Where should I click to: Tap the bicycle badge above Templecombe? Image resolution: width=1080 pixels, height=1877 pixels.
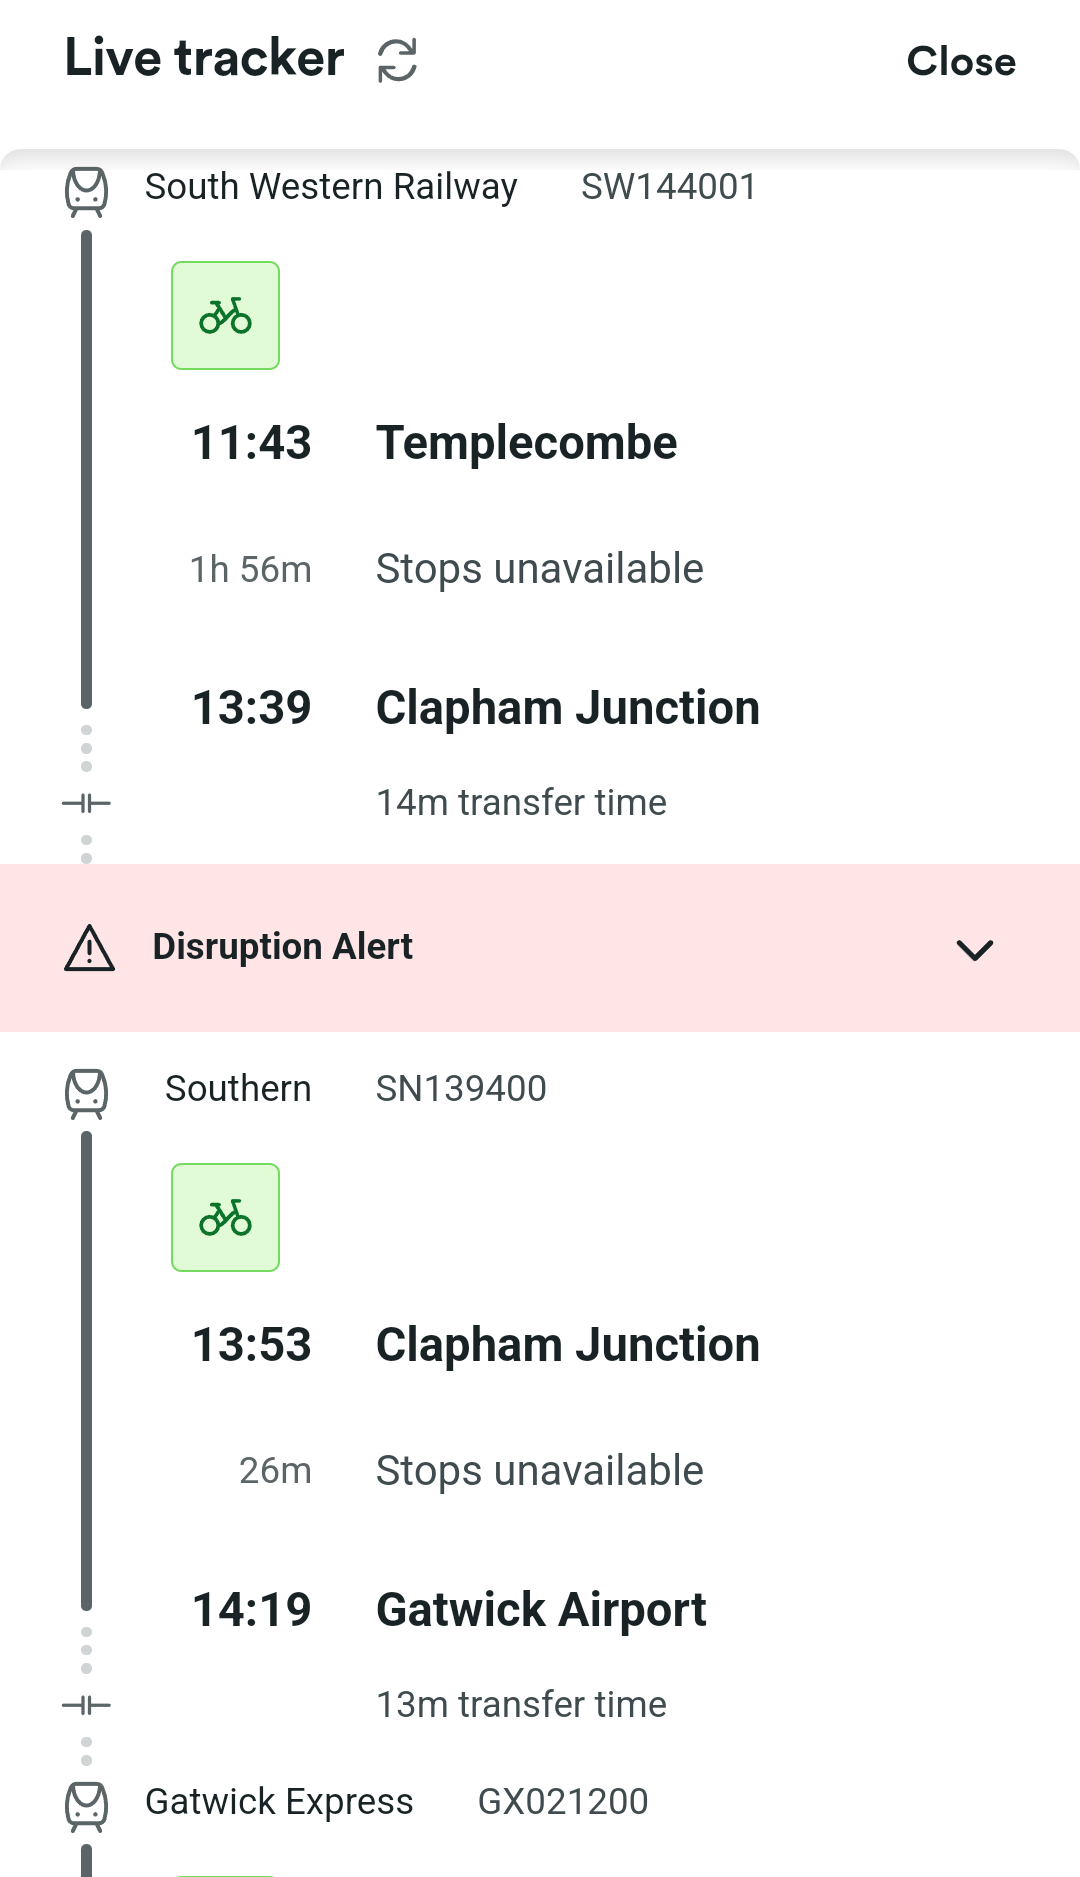coord(226,316)
